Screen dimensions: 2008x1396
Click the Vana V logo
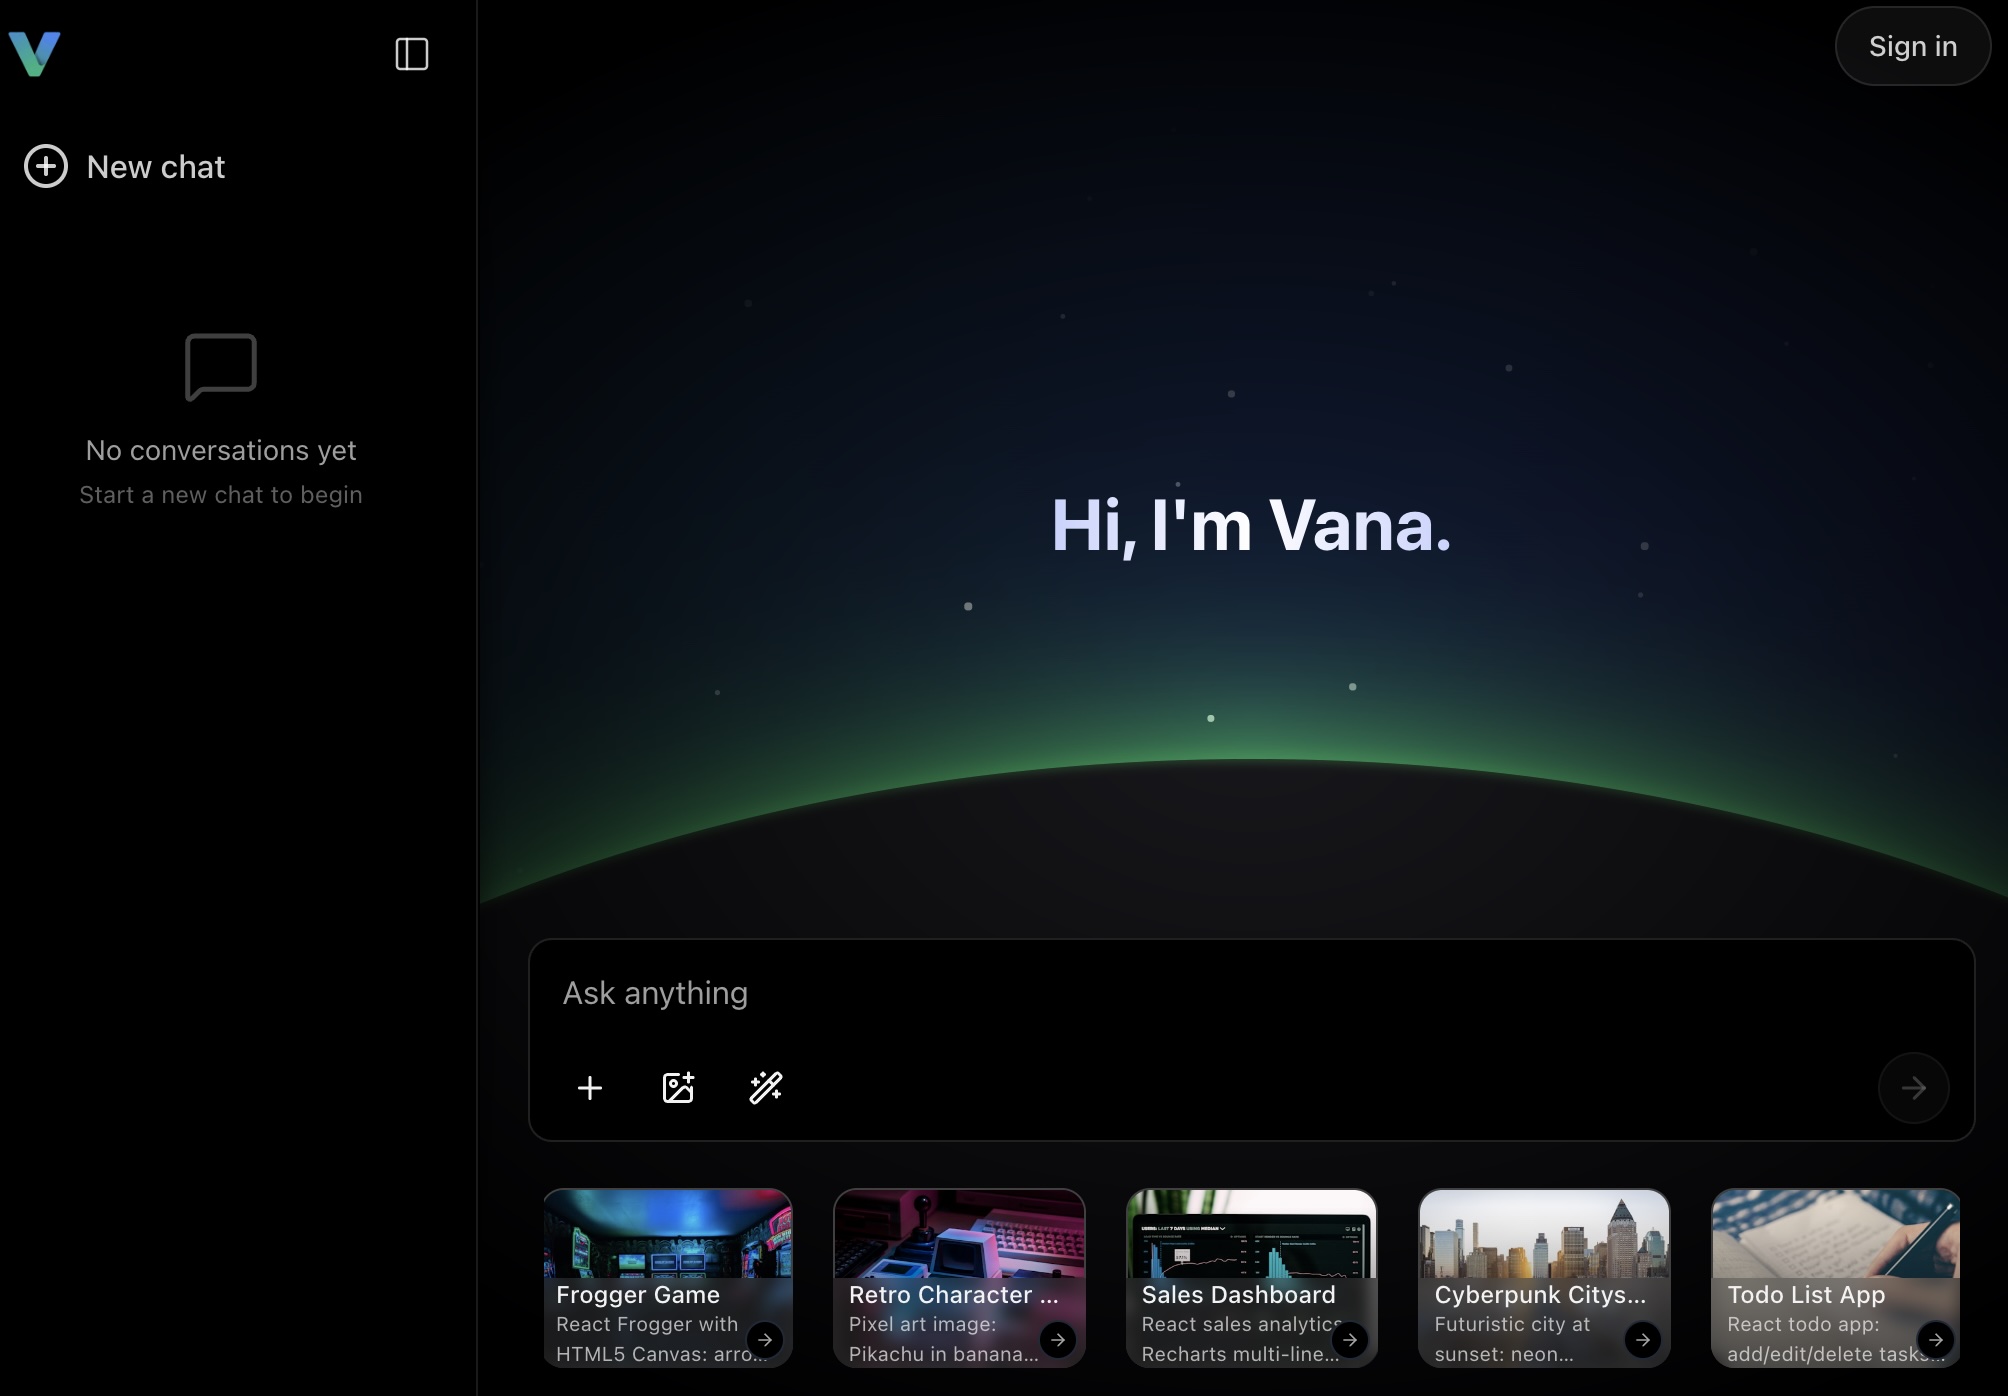point(35,53)
